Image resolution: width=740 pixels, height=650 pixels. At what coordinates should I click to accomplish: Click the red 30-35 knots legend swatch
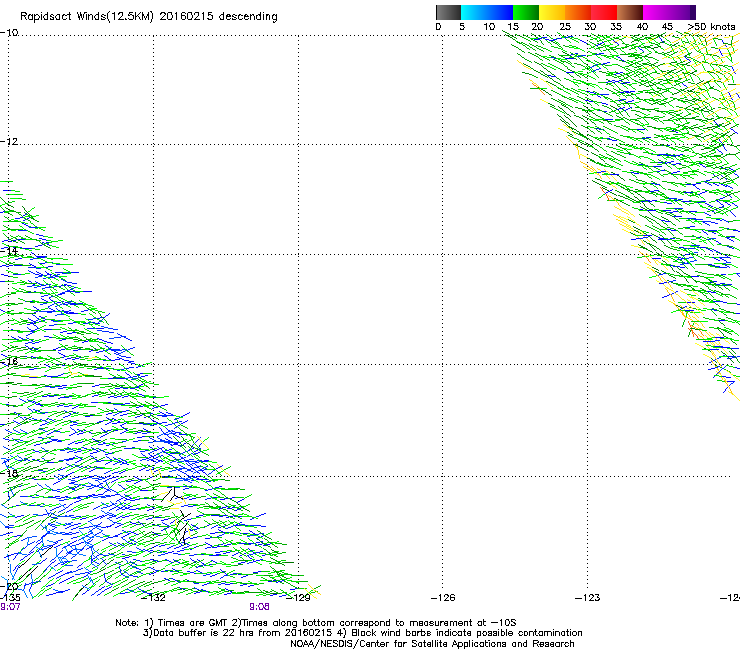point(604,12)
